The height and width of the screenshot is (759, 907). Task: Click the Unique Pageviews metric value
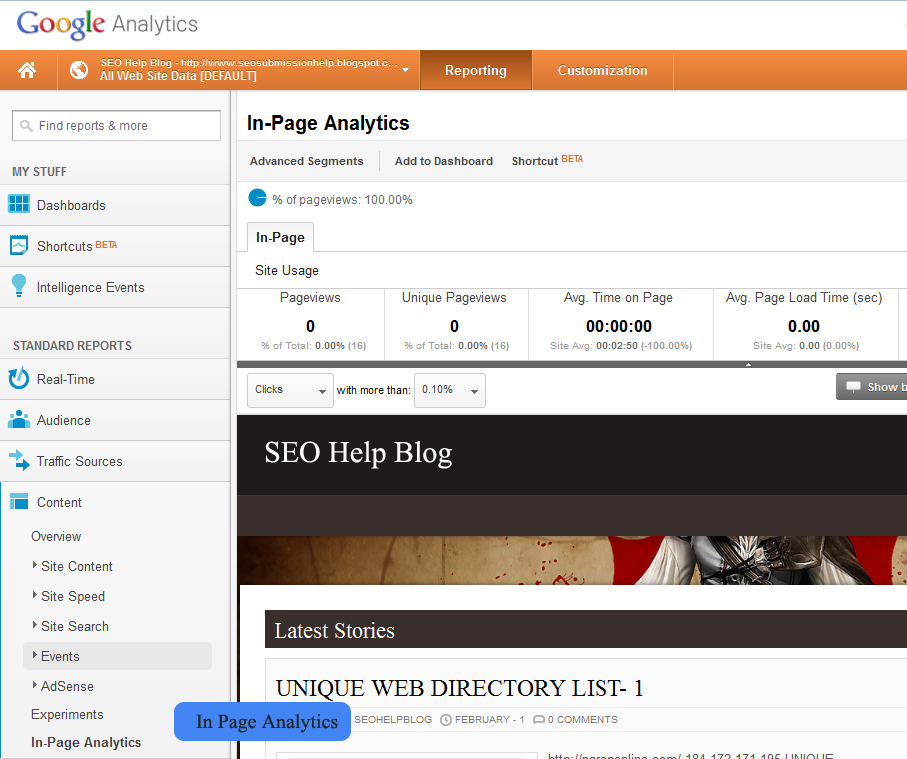[x=455, y=326]
